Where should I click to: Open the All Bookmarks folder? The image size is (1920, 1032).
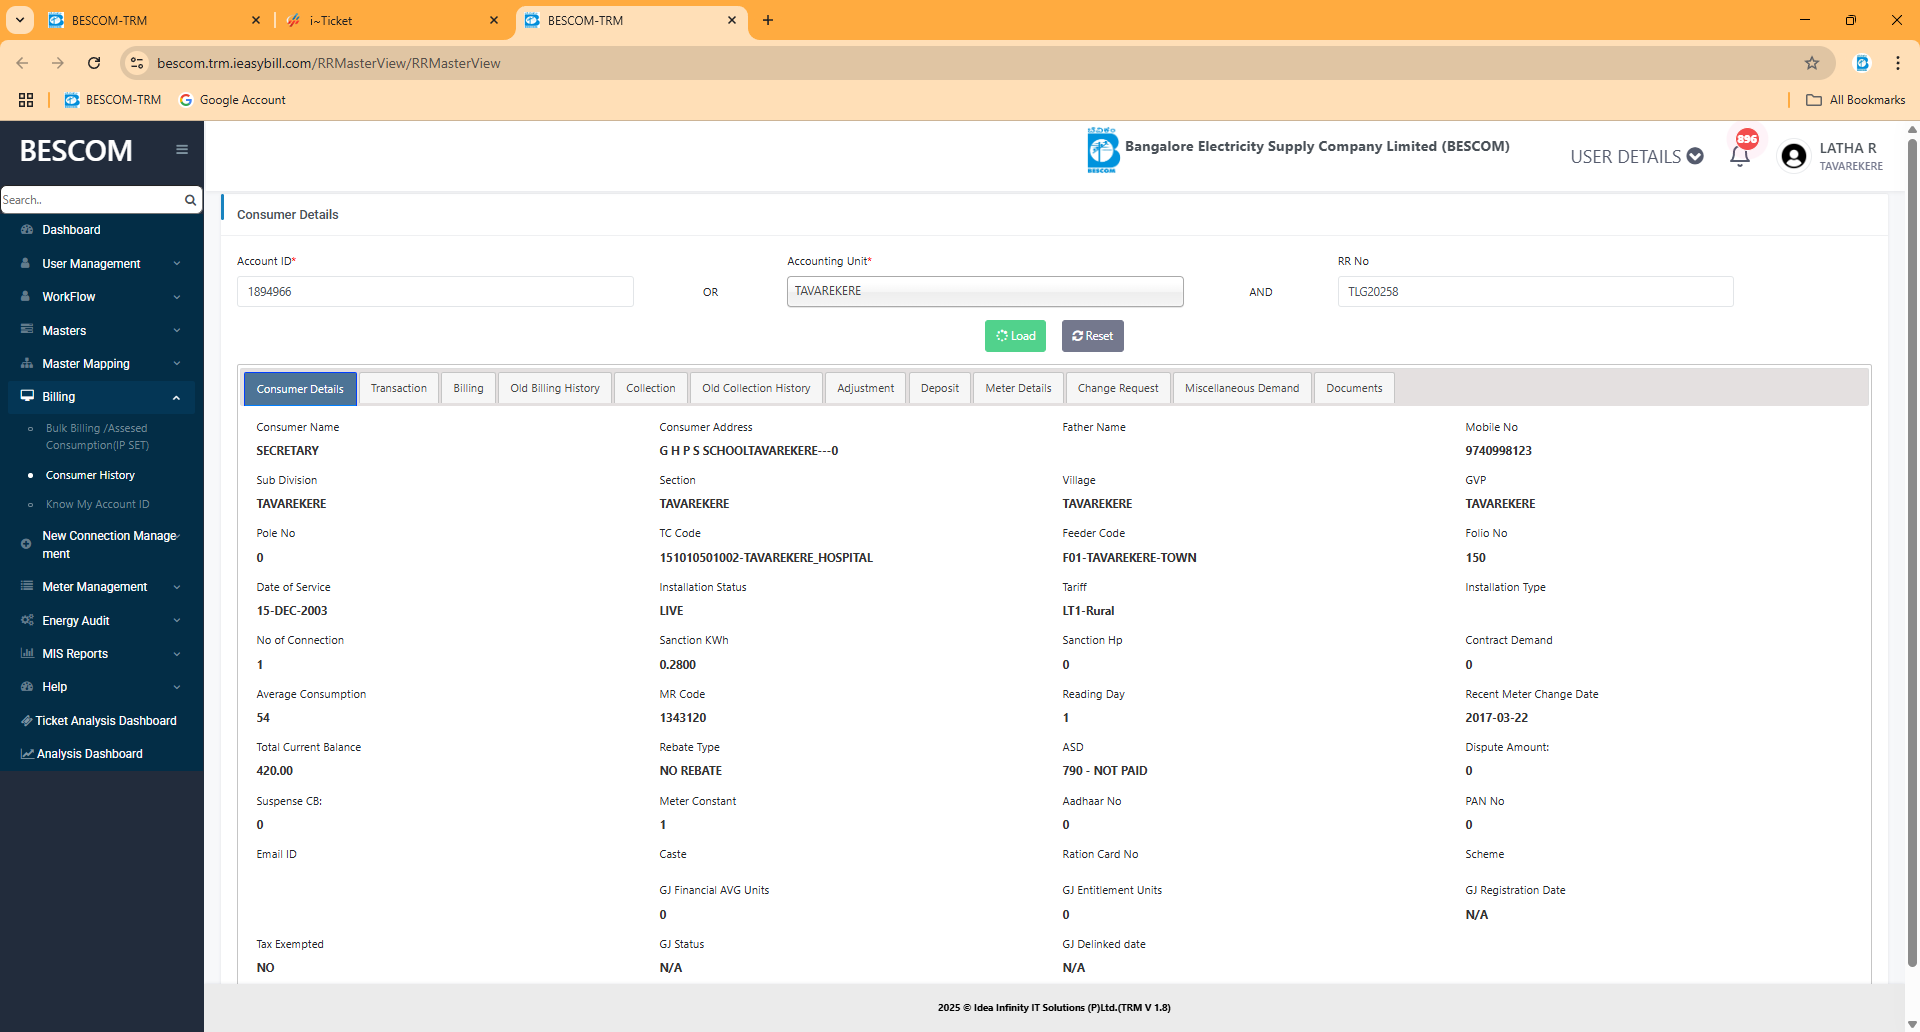click(x=1856, y=100)
